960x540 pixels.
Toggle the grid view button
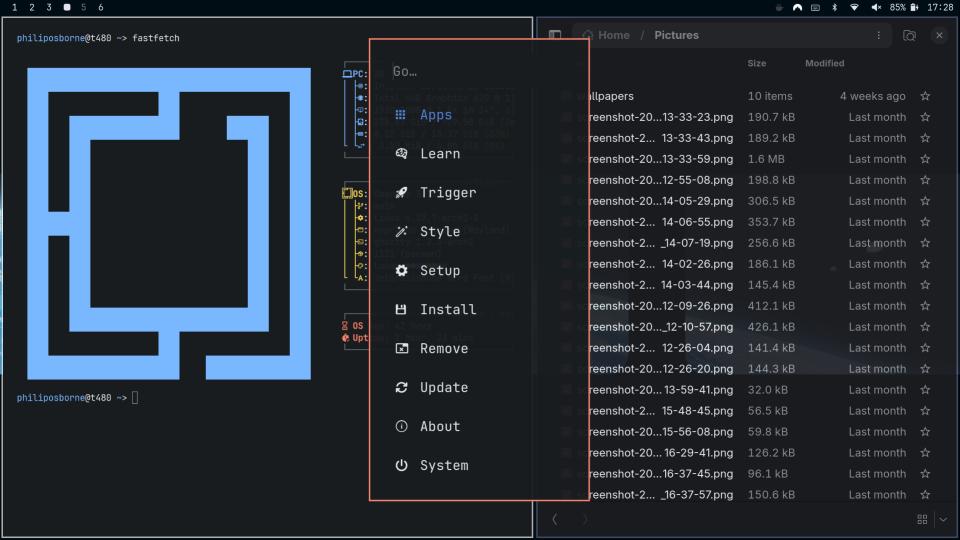click(922, 520)
